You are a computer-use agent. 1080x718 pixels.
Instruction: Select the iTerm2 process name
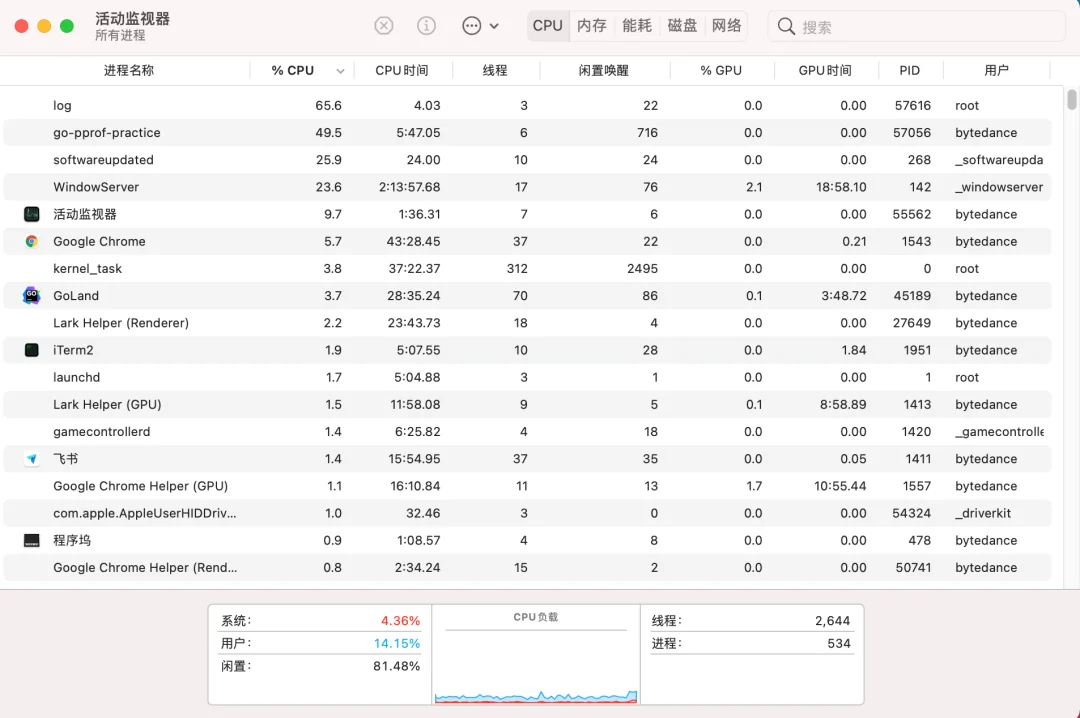click(73, 350)
